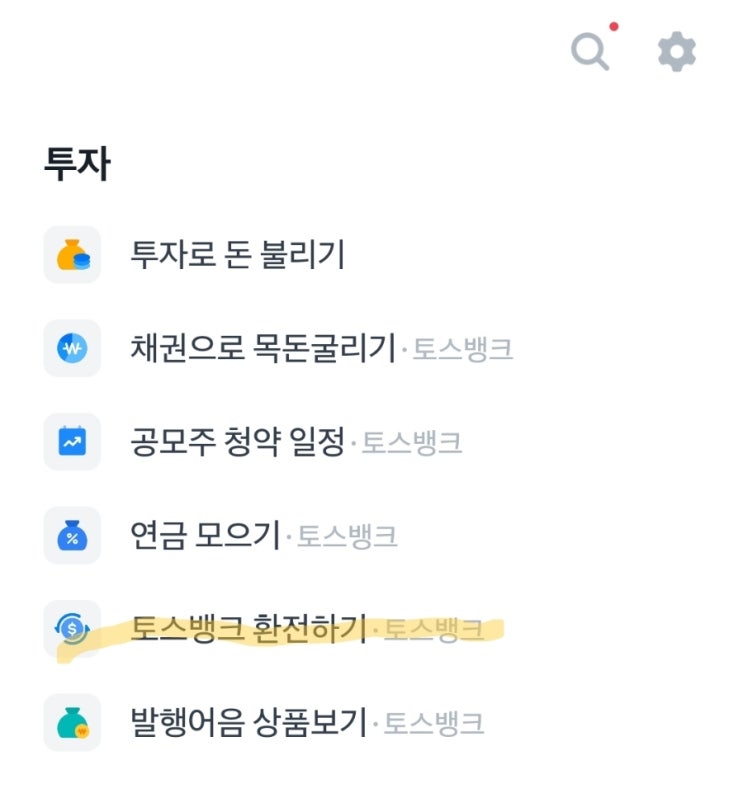743x803 pixels.
Task: Open 발행어음 상품보기 item
Action: tap(249, 722)
